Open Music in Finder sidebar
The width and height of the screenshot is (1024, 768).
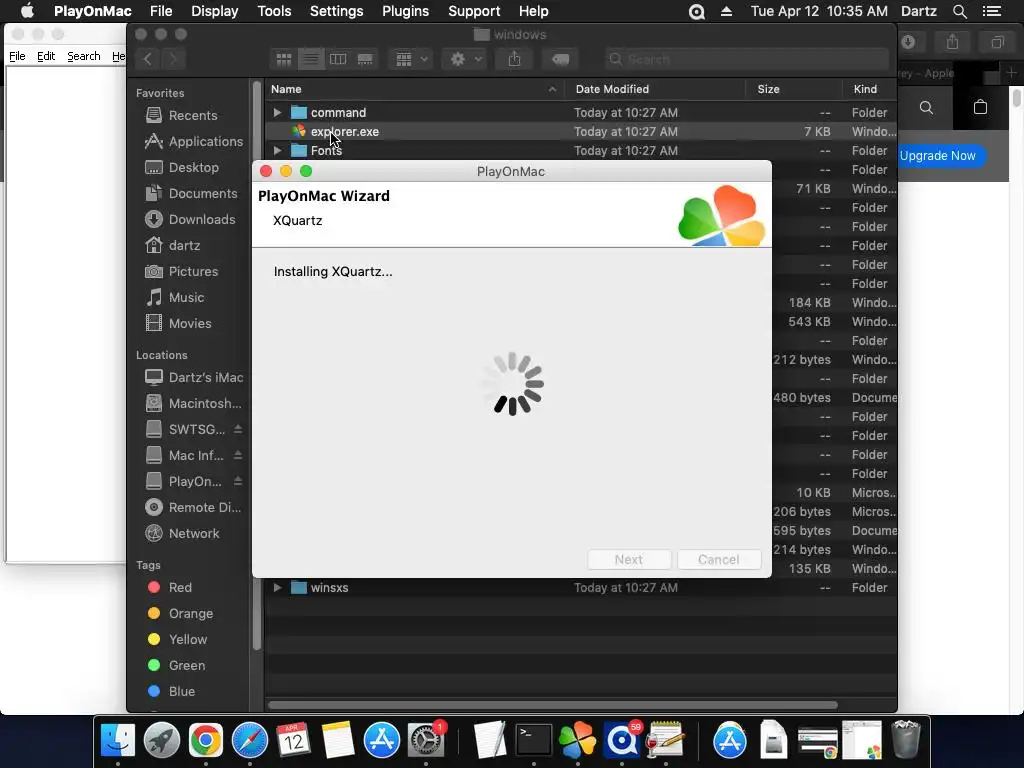point(174,297)
